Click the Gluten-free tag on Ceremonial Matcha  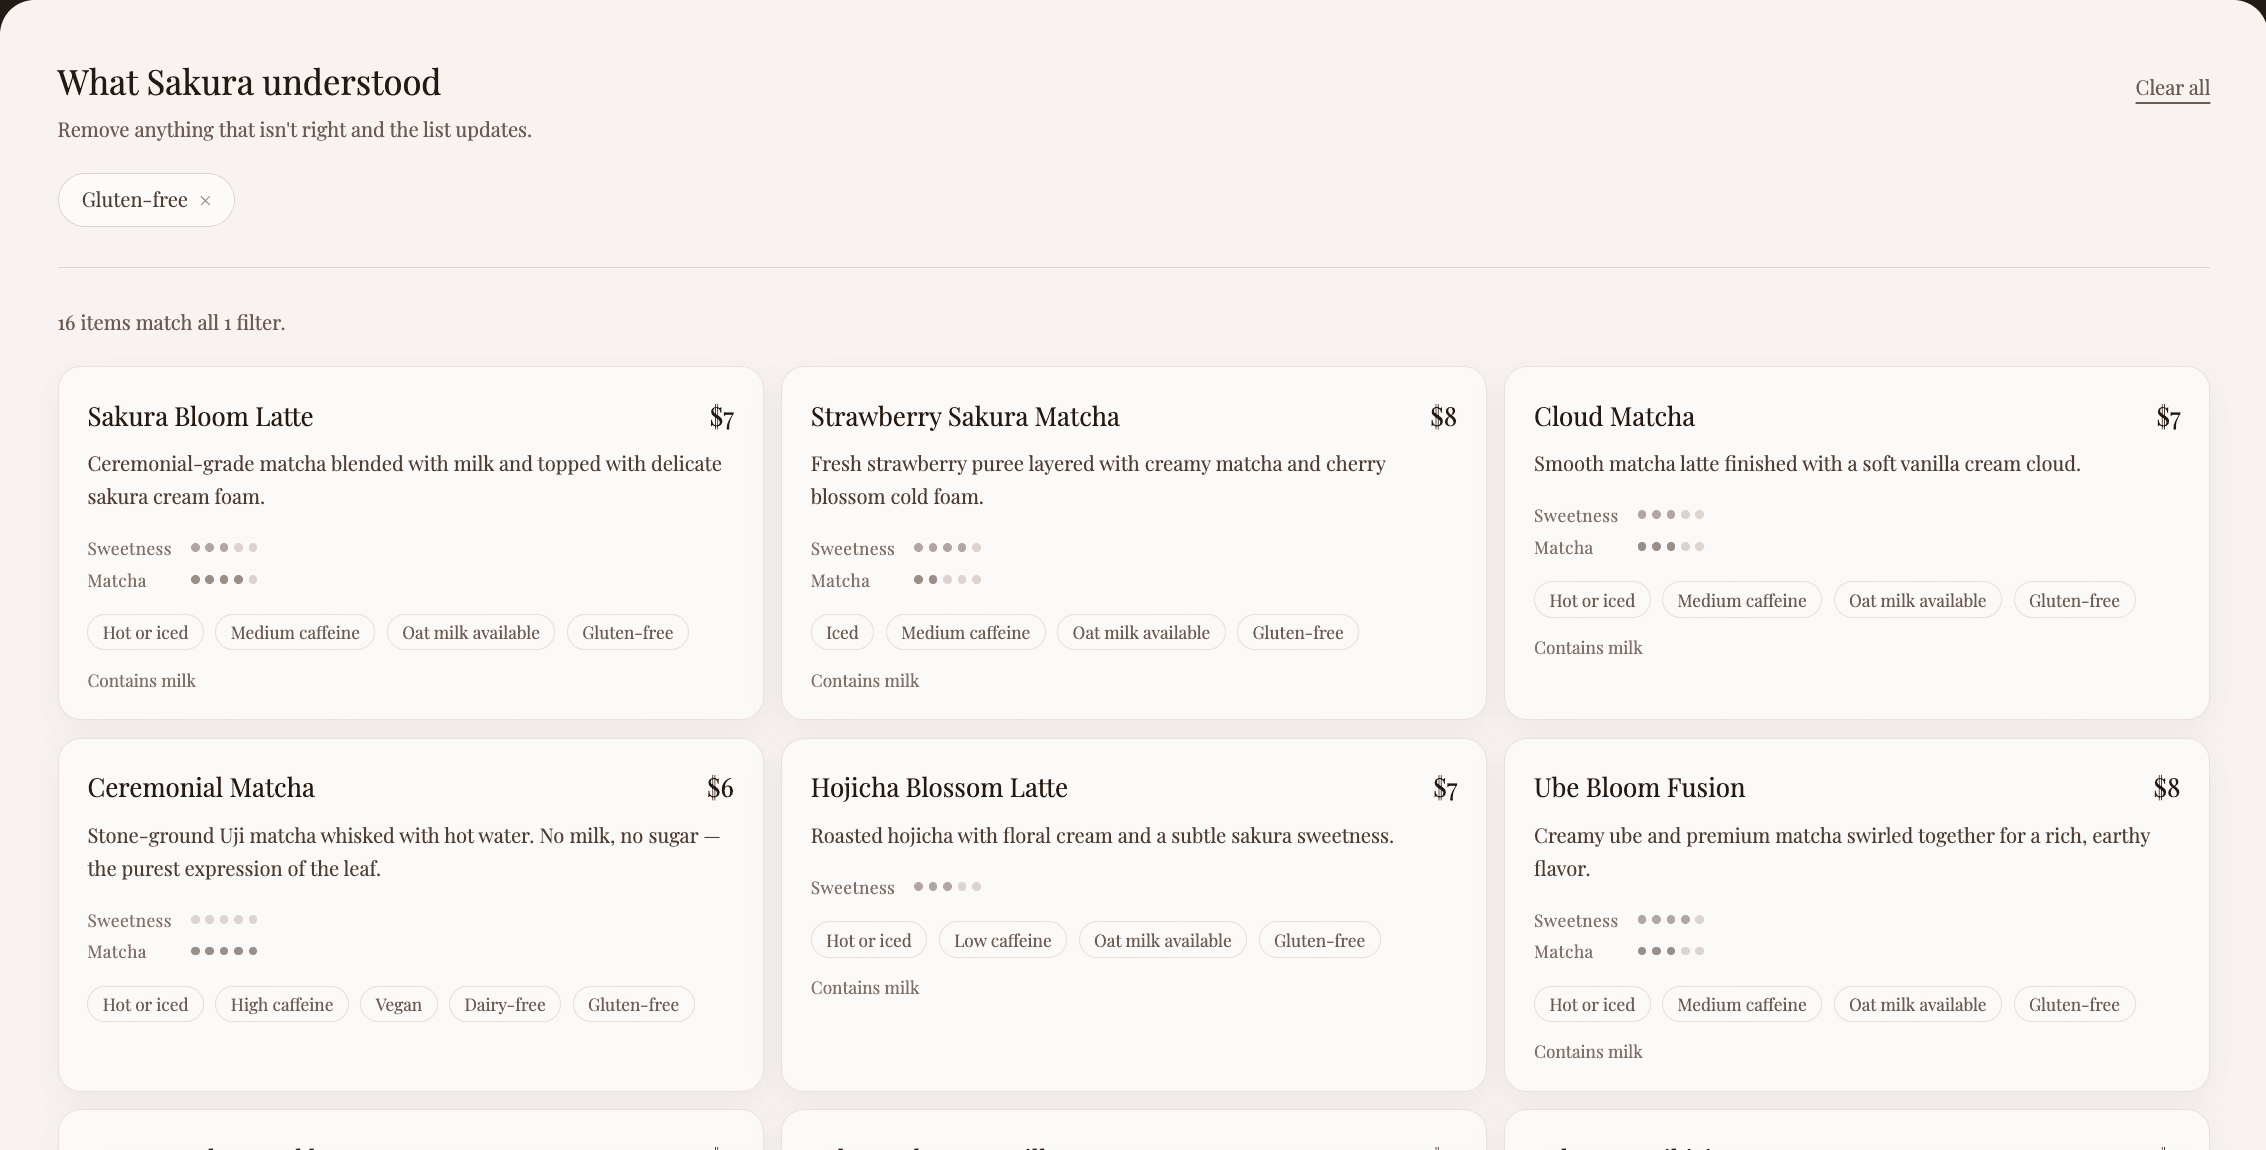[633, 1005]
